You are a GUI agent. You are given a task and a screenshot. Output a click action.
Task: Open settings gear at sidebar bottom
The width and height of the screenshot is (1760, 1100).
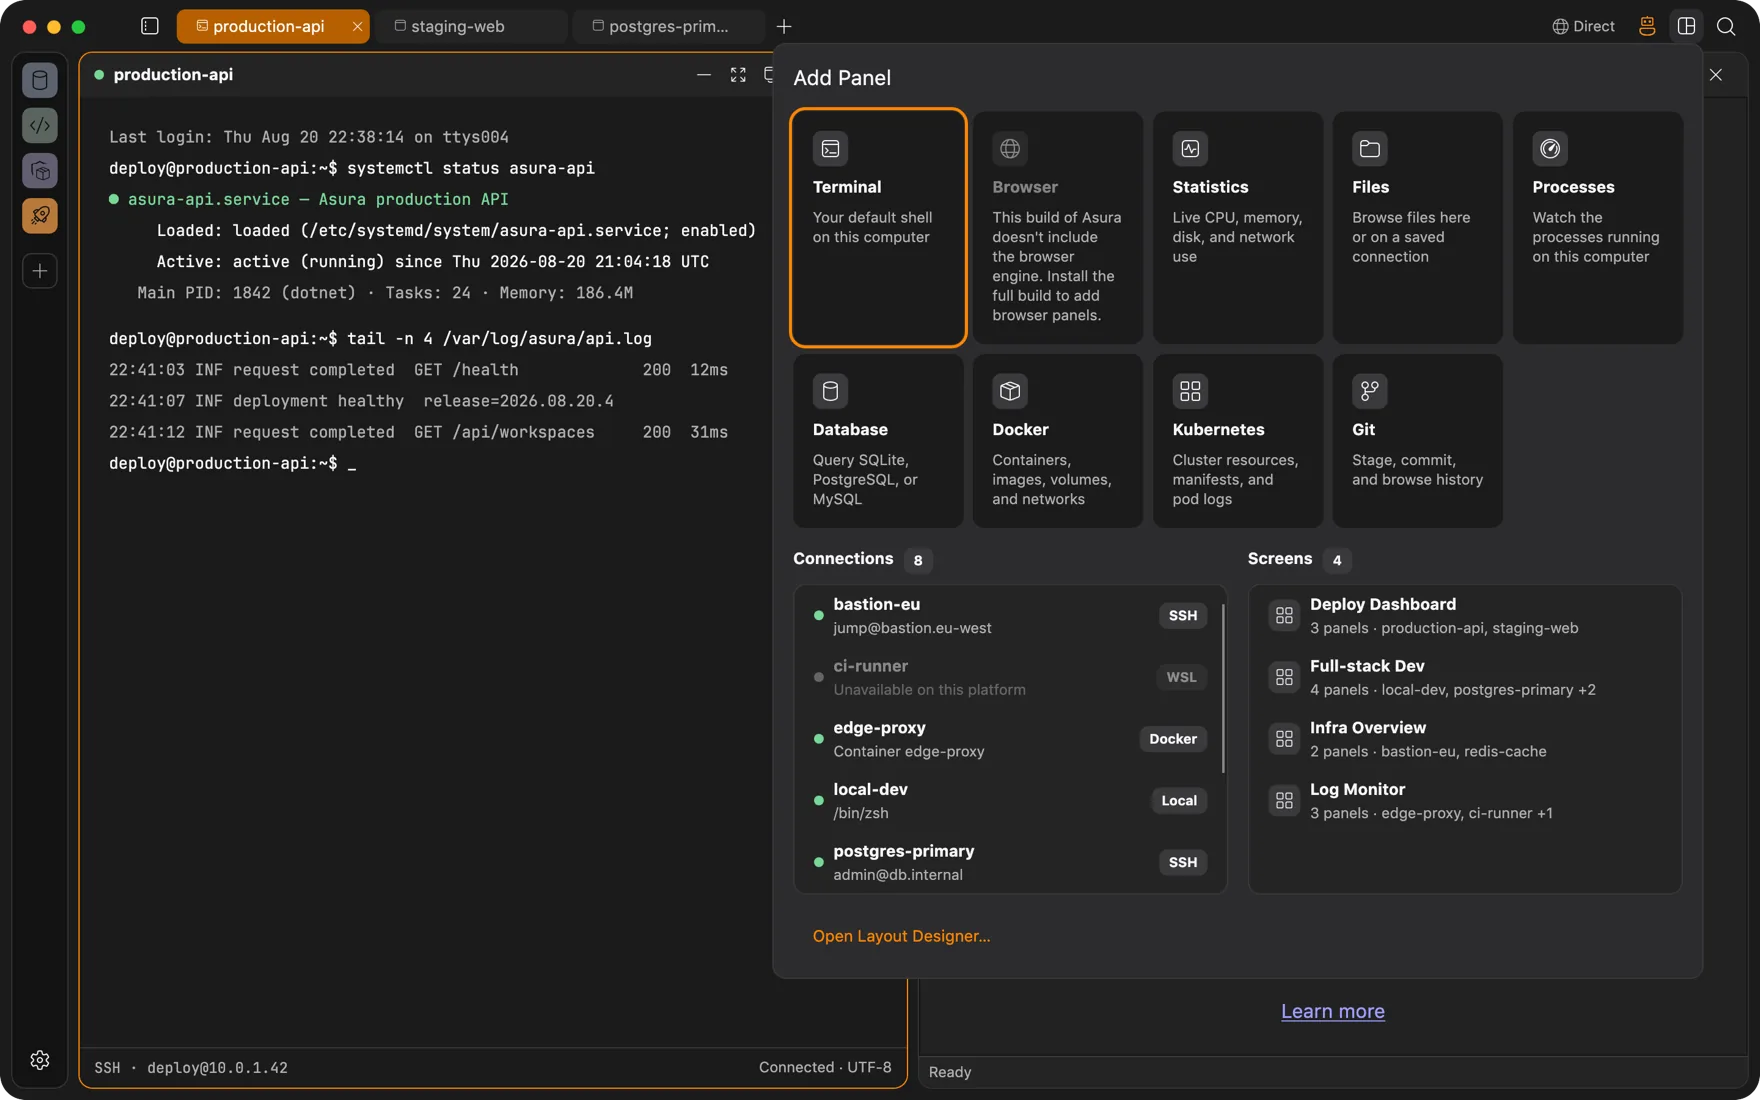tap(40, 1060)
